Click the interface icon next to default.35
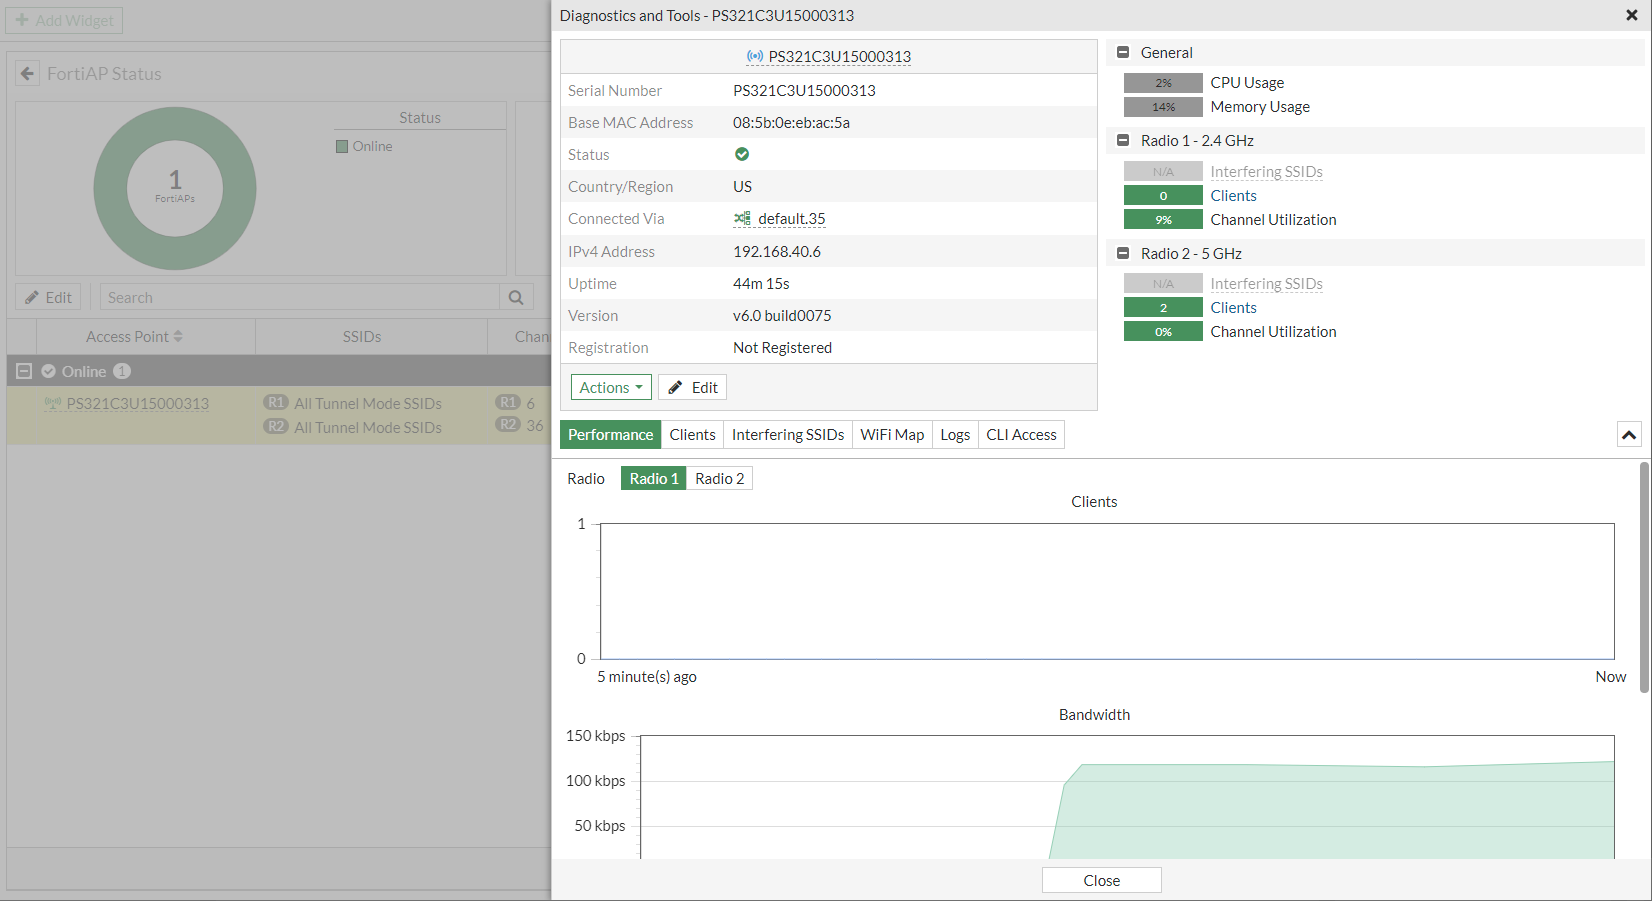The image size is (1652, 901). pyautogui.click(x=742, y=218)
